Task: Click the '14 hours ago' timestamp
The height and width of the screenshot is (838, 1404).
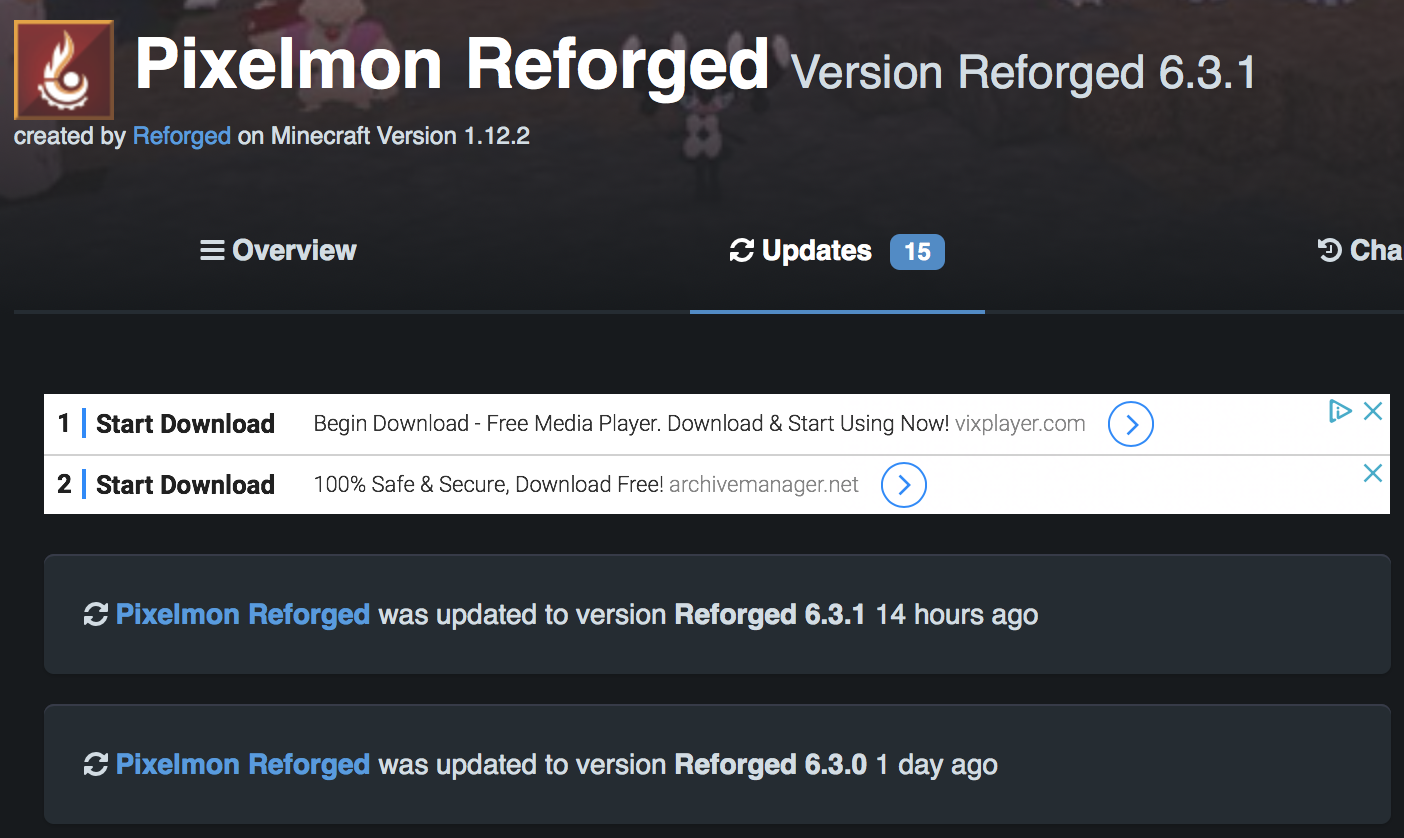Action: tap(957, 614)
